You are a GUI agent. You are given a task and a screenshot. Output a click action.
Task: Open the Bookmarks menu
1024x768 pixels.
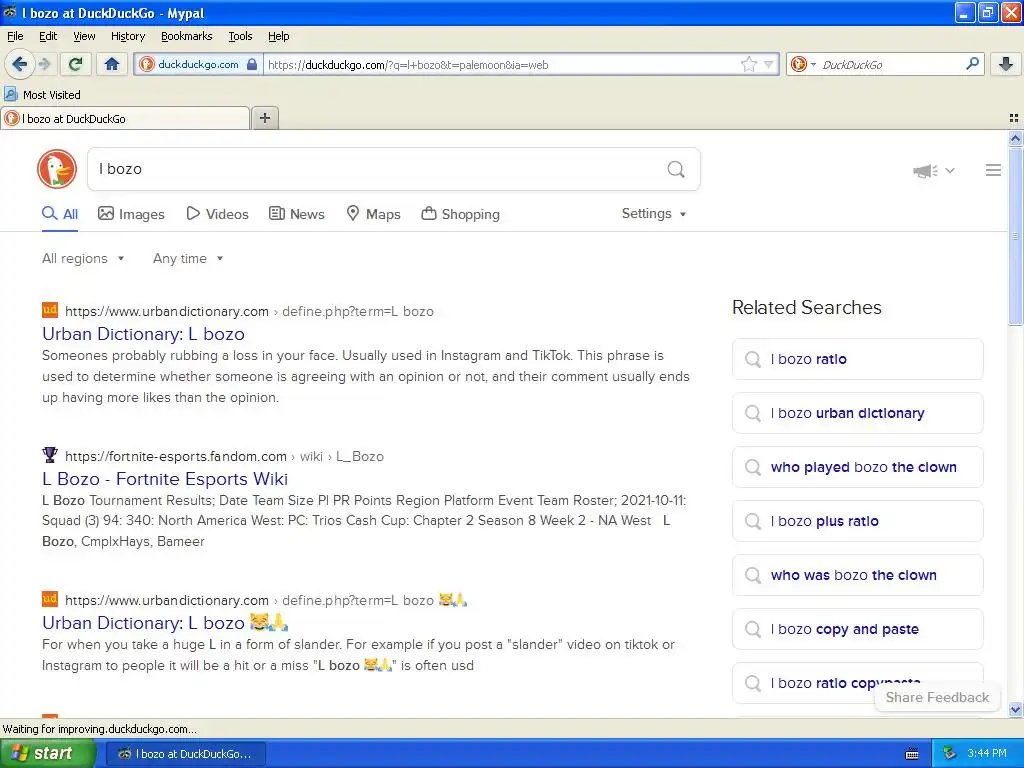[x=186, y=36]
